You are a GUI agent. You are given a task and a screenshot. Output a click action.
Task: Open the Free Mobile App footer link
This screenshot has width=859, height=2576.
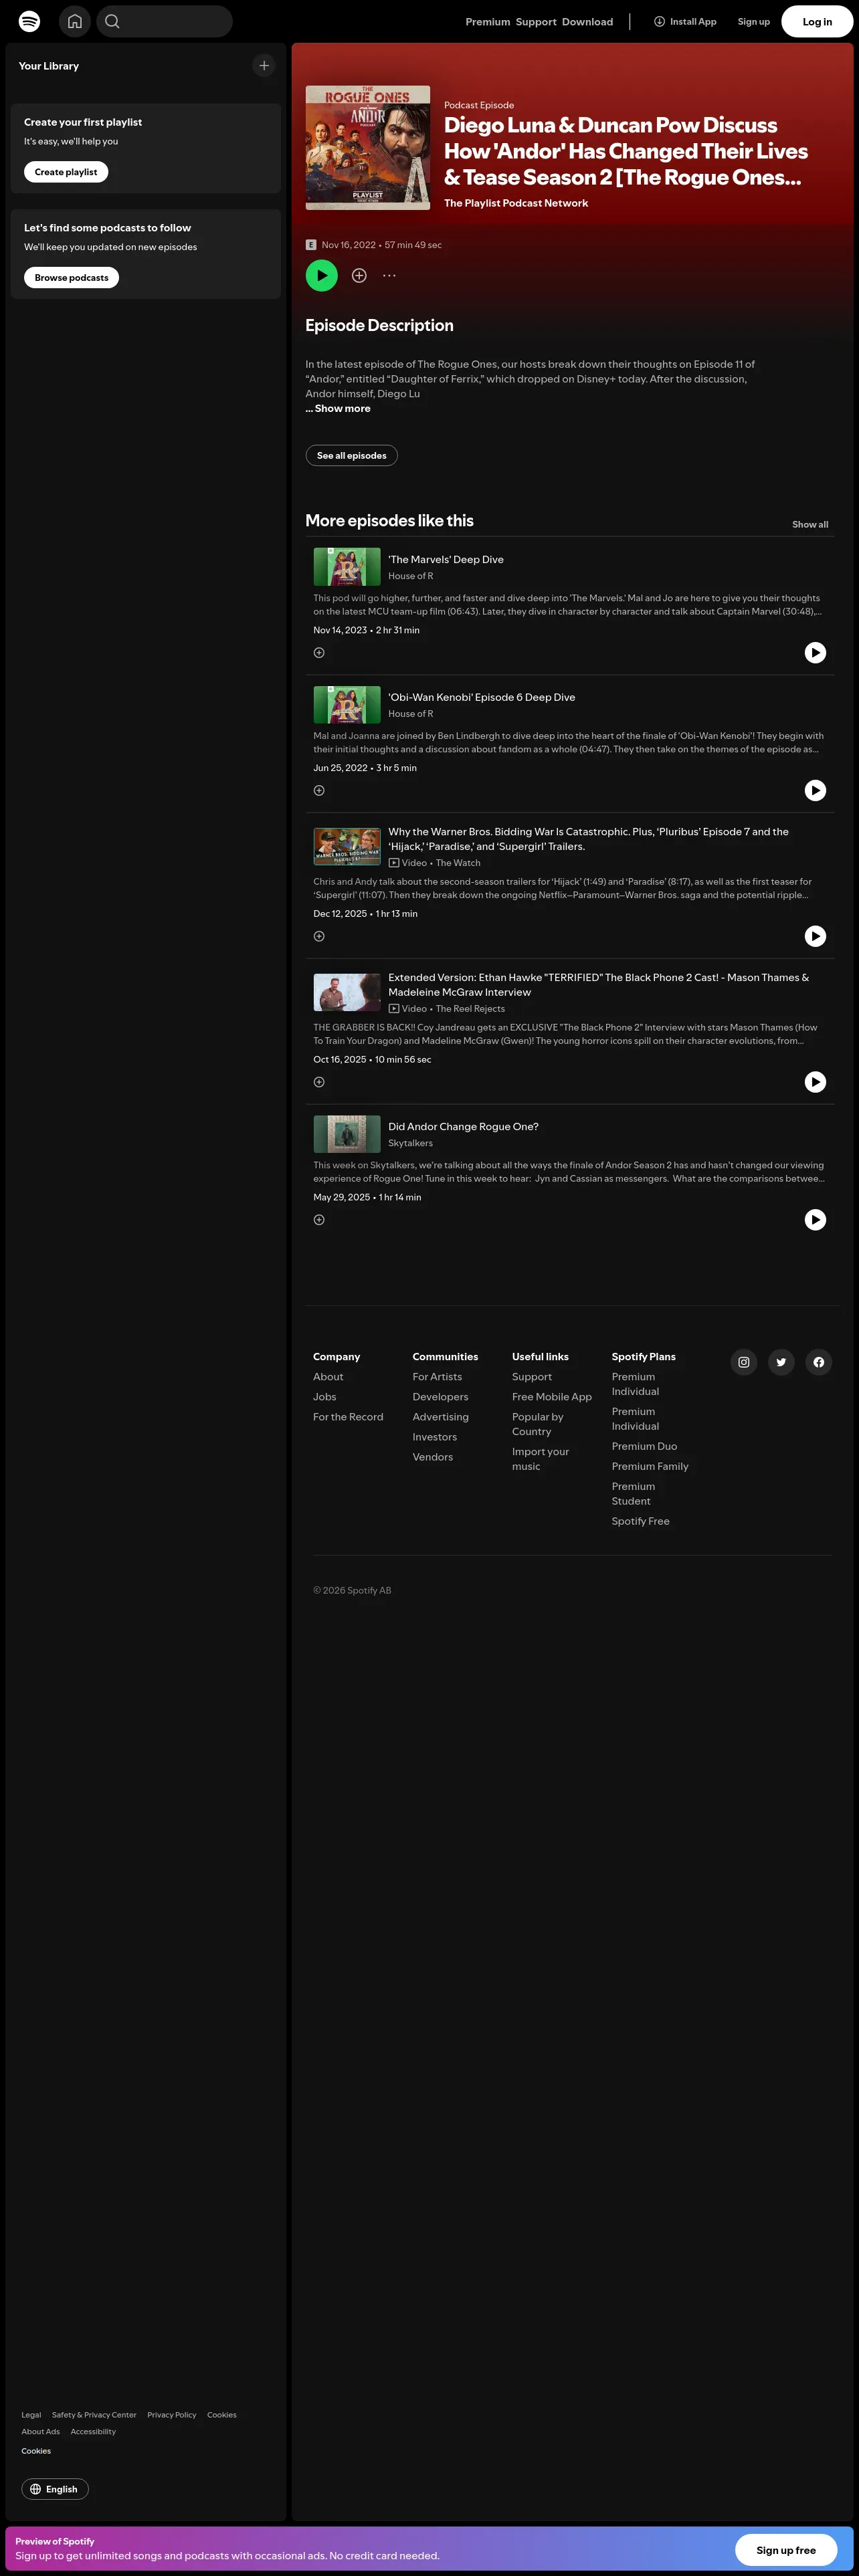pyautogui.click(x=552, y=1397)
